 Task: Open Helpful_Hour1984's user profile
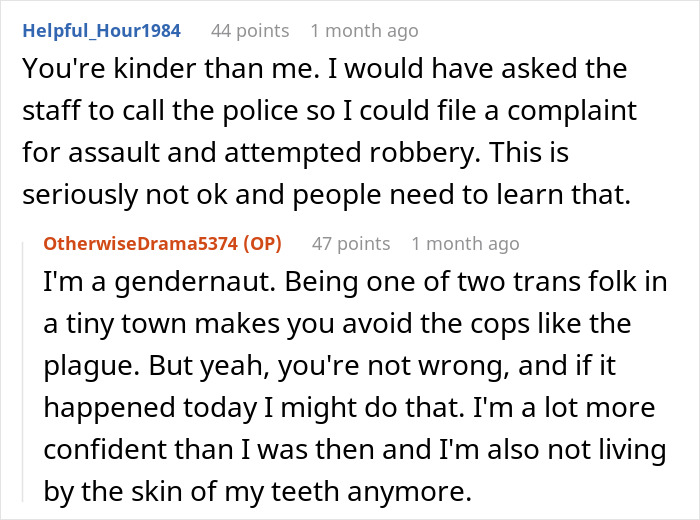102,31
